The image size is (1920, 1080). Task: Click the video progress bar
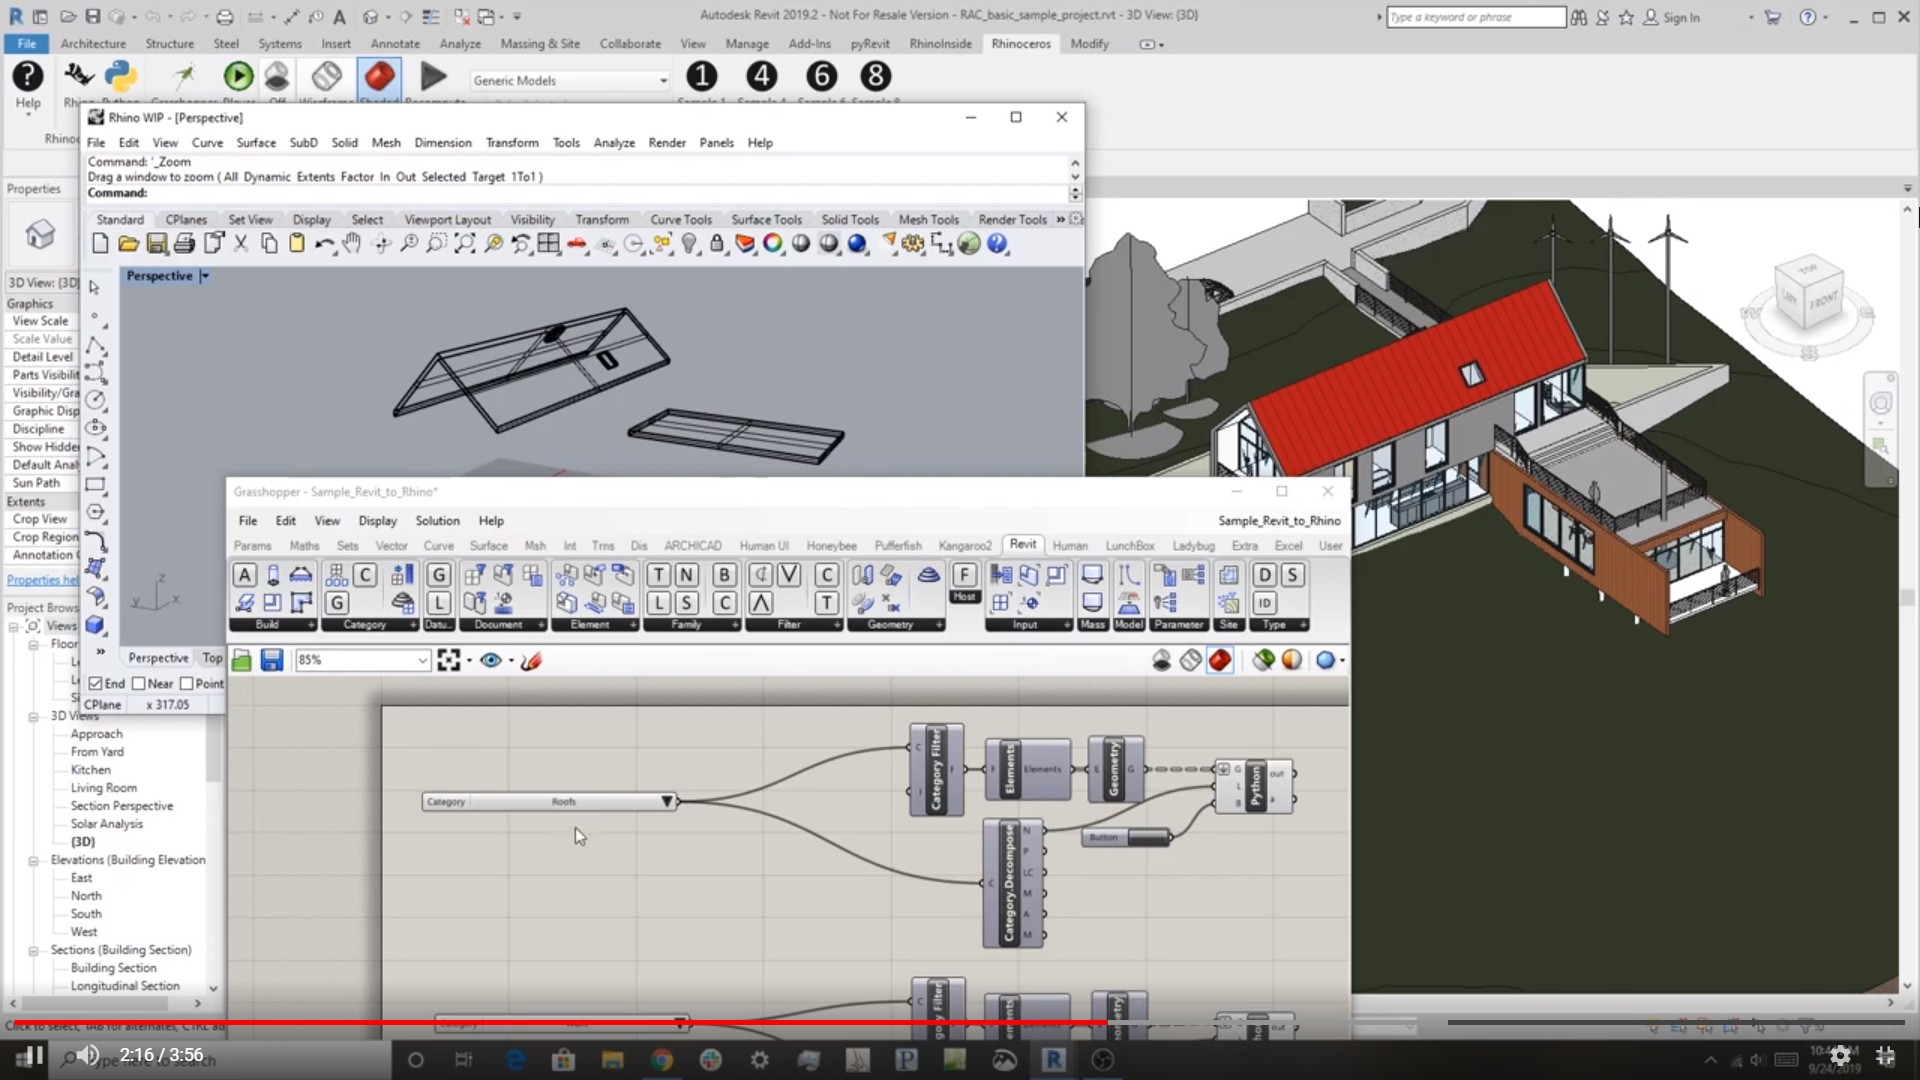tap(960, 1022)
